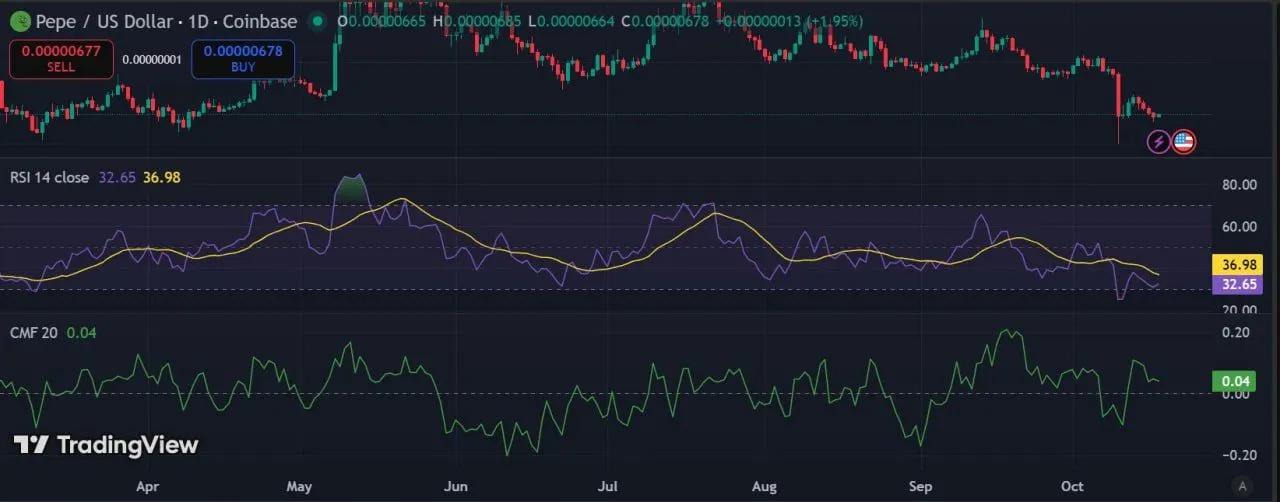The image size is (1280, 502).
Task: Click the US flag economic event icon
Action: click(1184, 142)
